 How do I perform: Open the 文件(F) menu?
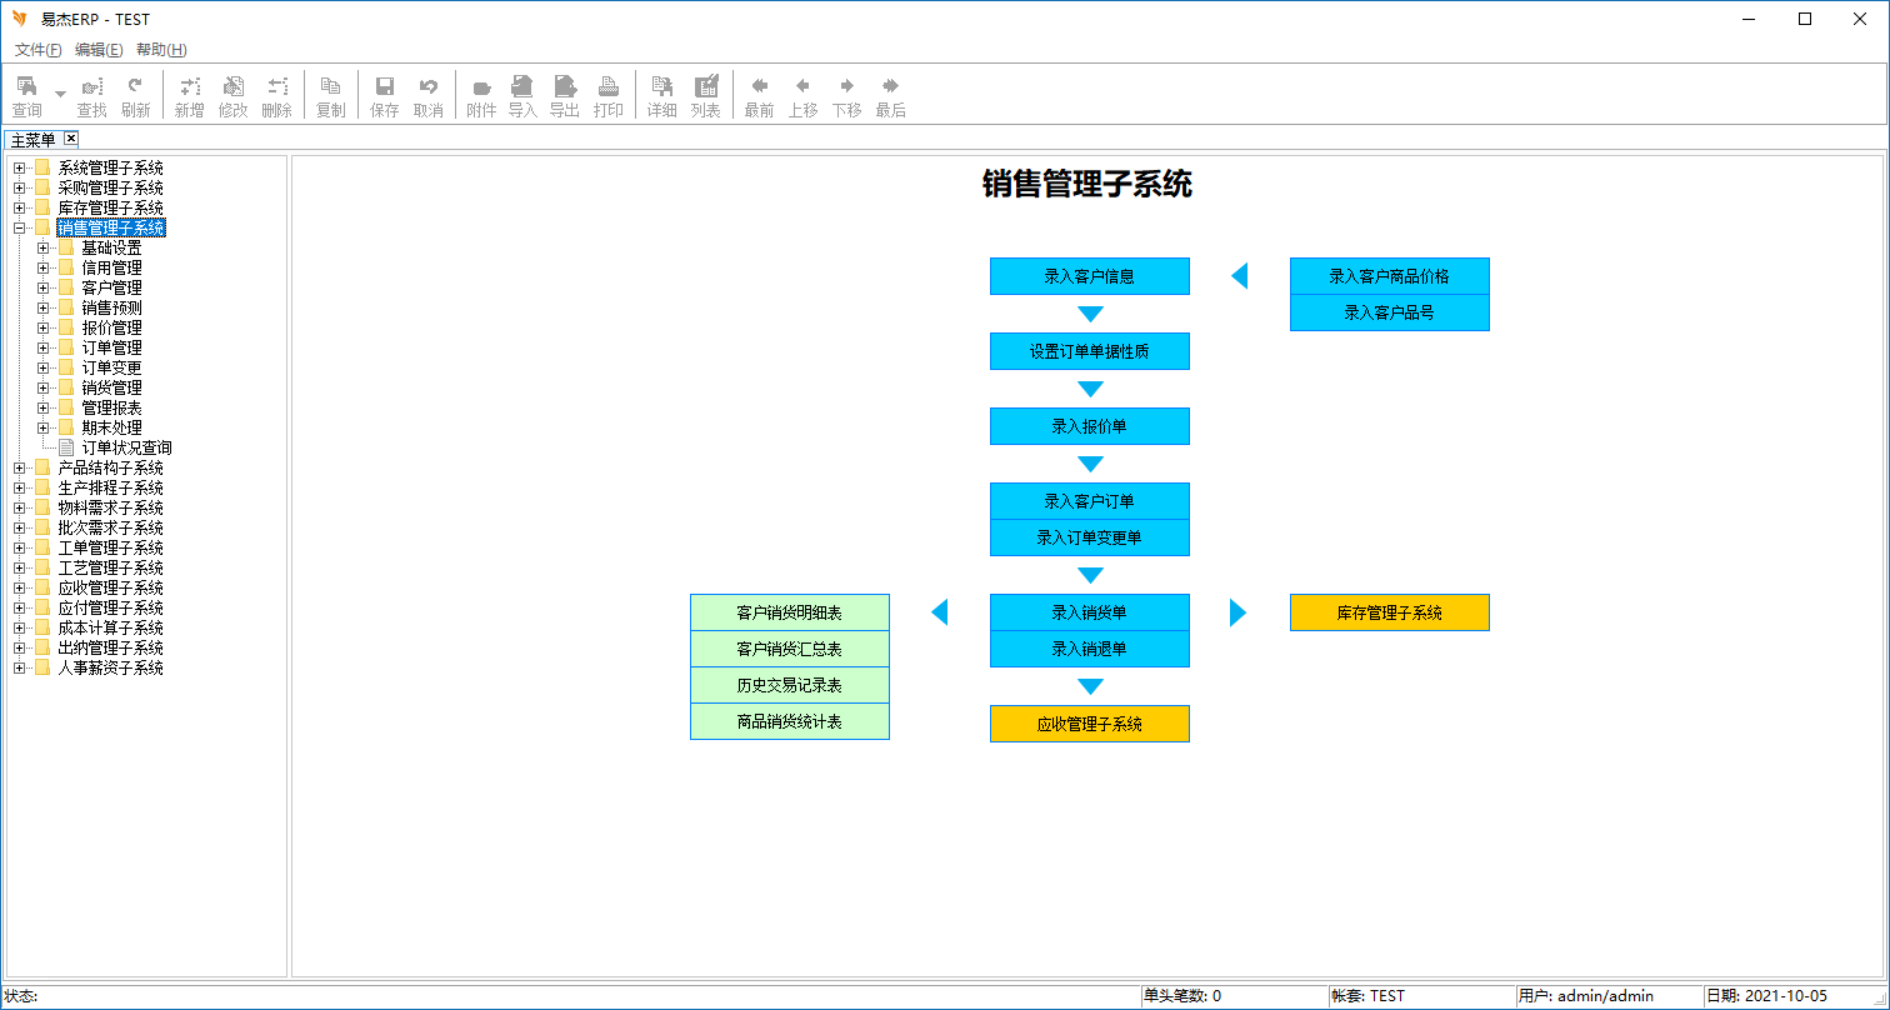coord(38,50)
